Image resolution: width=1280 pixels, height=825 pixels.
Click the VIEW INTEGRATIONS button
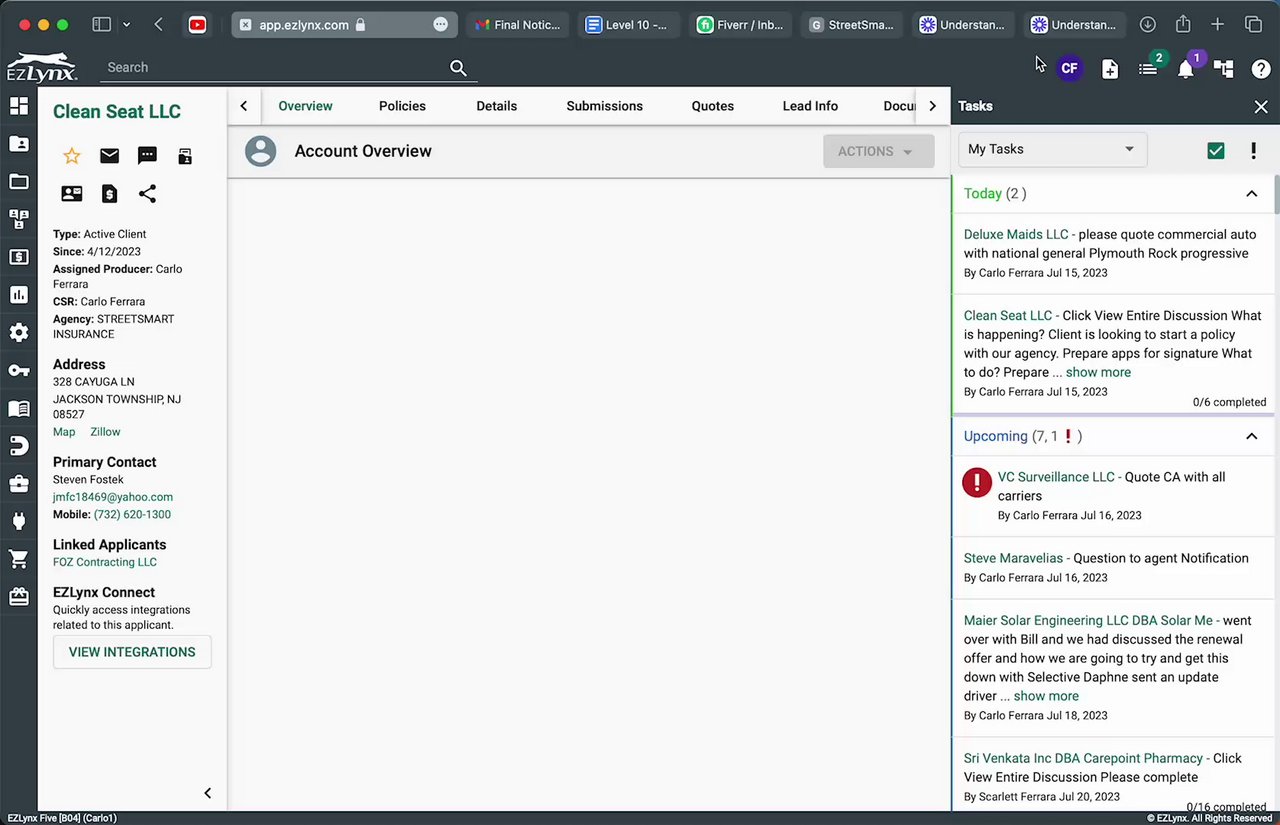coord(132,652)
